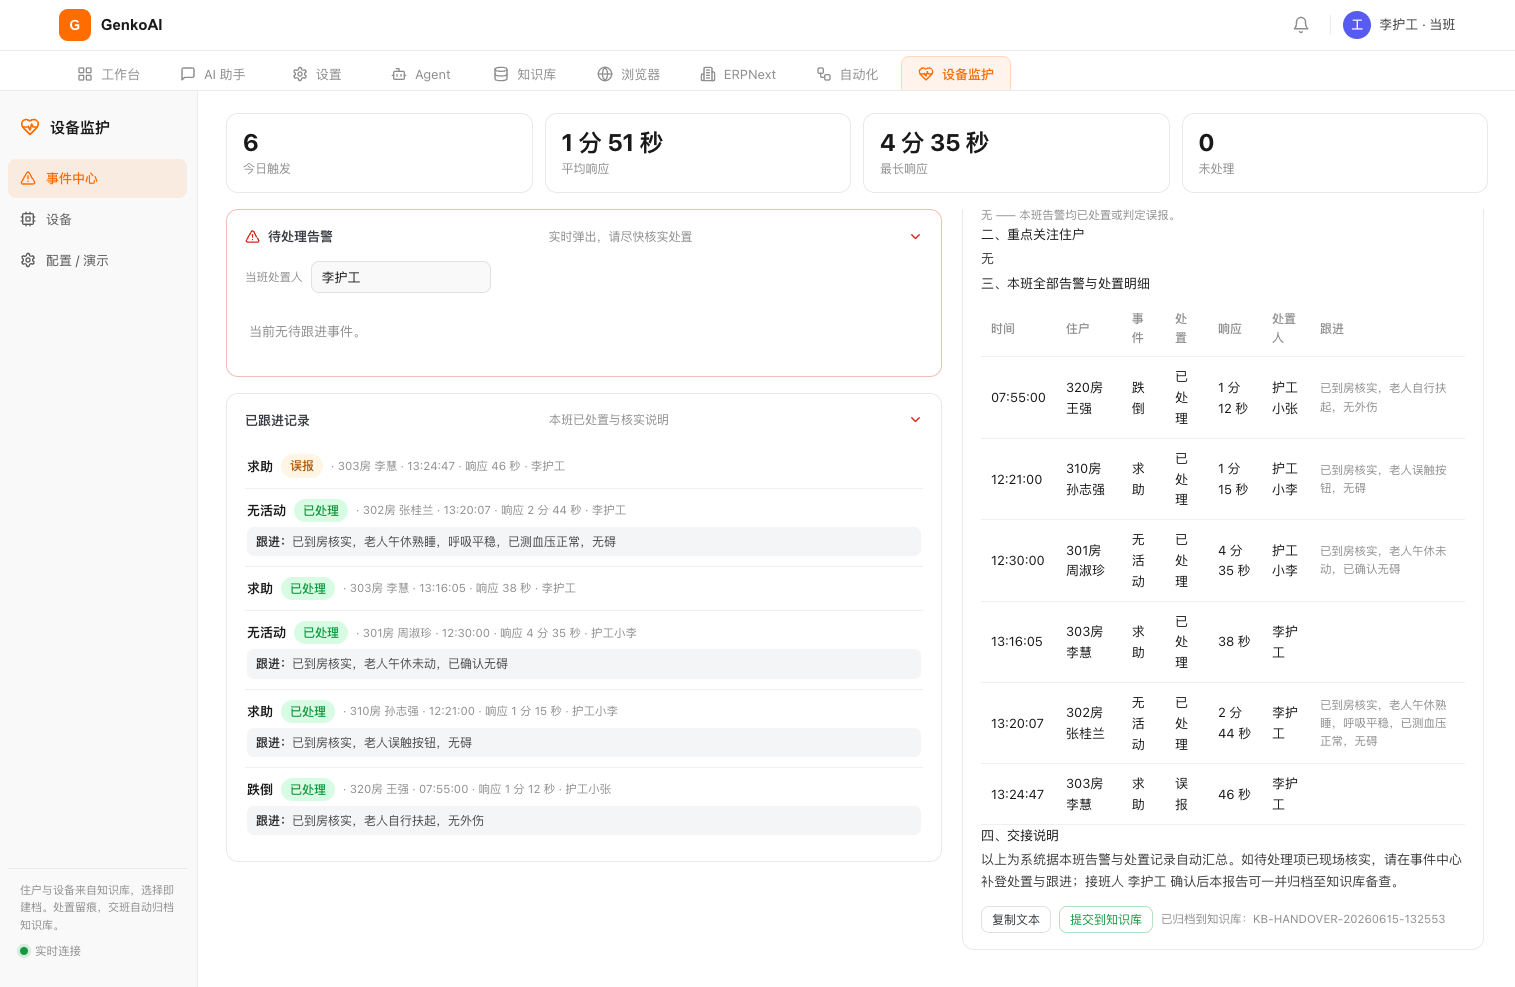Open the AI 助手 tab
Image resolution: width=1515 pixels, height=987 pixels.
(x=213, y=74)
